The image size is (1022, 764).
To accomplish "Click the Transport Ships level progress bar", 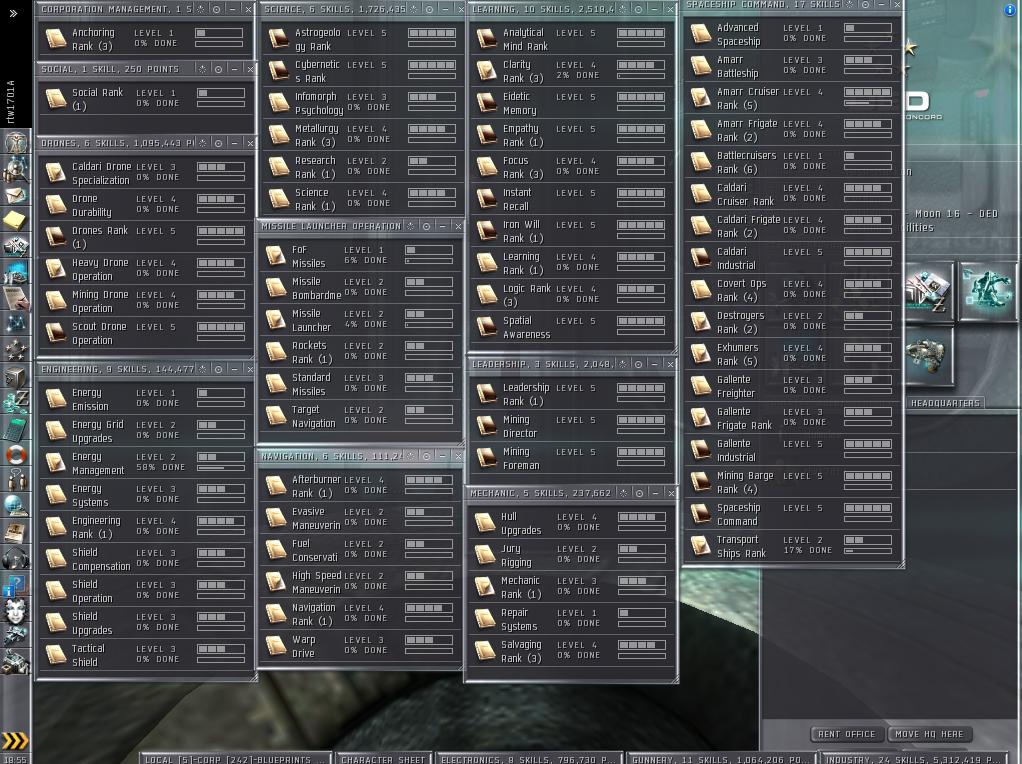I will [868, 540].
